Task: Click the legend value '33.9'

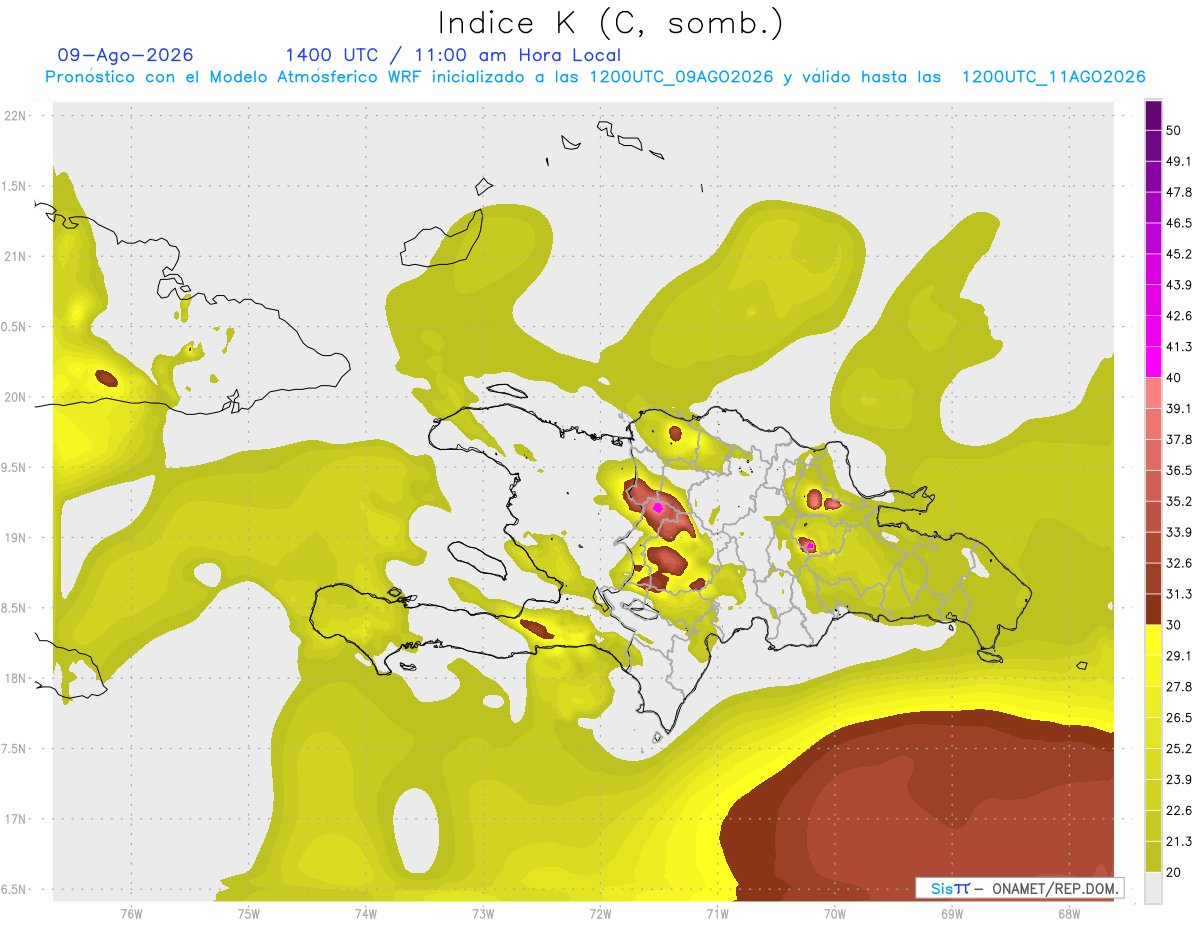Action: point(1179,532)
